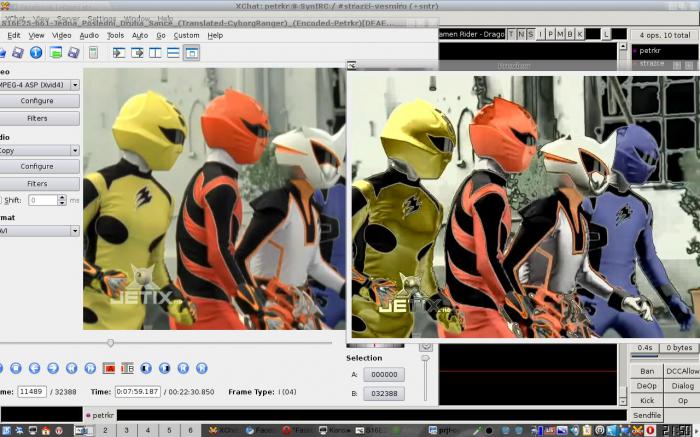
Task: Select the side-by-side preview icon
Action: click(155, 53)
